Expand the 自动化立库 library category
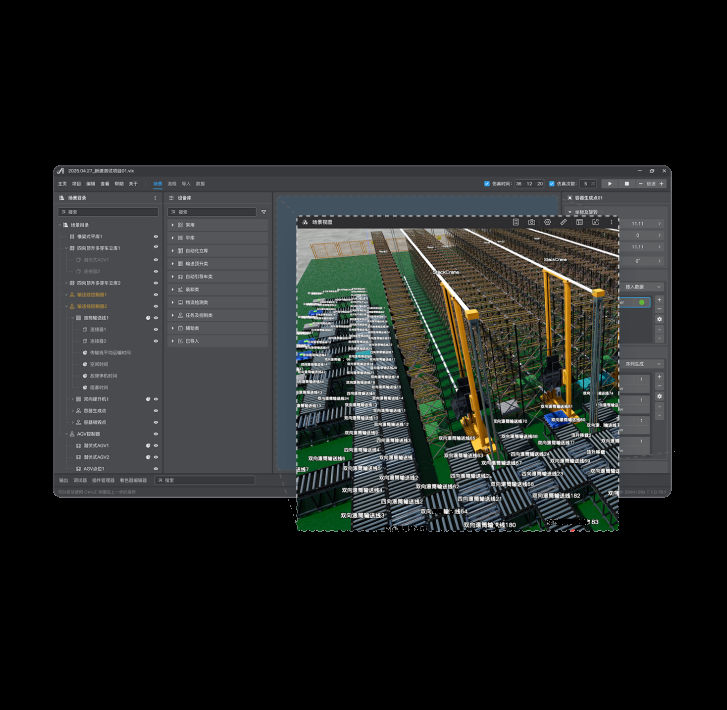Viewport: 727px width, 710px height. click(172, 251)
